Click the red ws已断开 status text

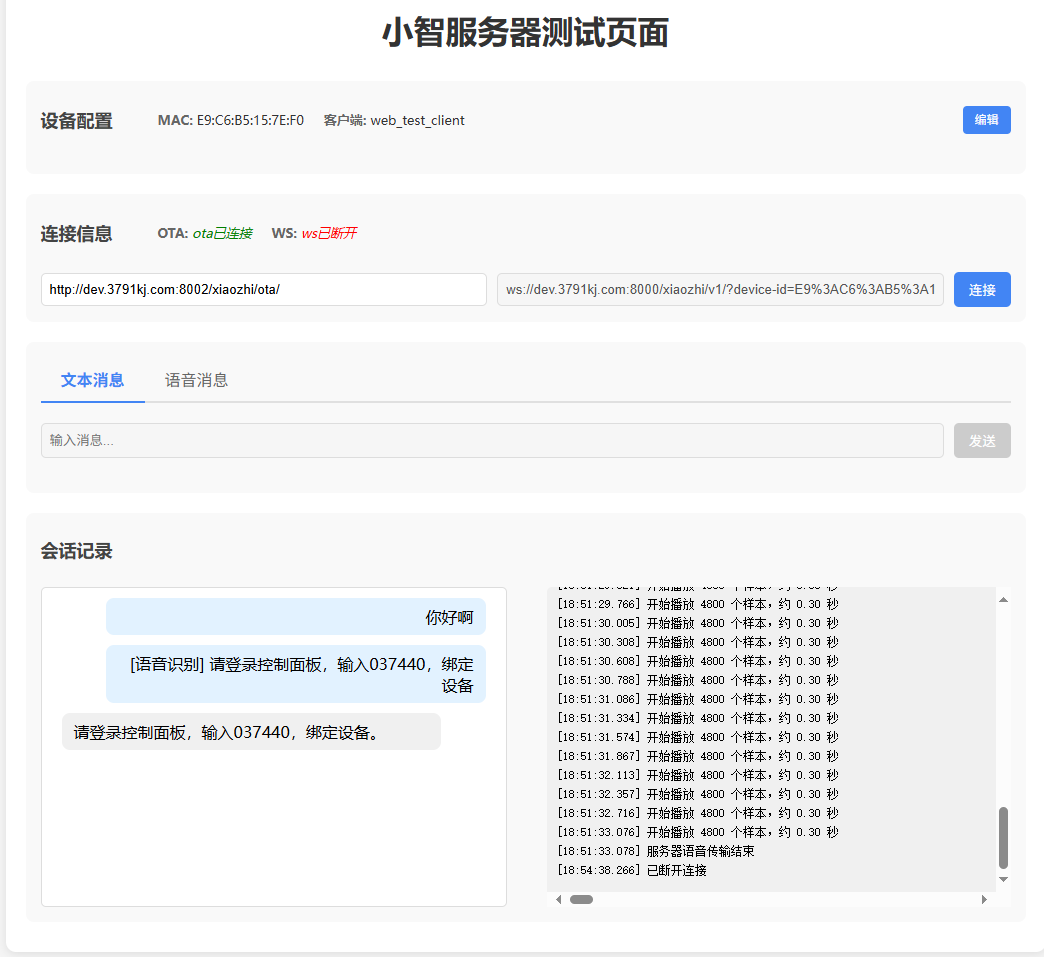329,234
